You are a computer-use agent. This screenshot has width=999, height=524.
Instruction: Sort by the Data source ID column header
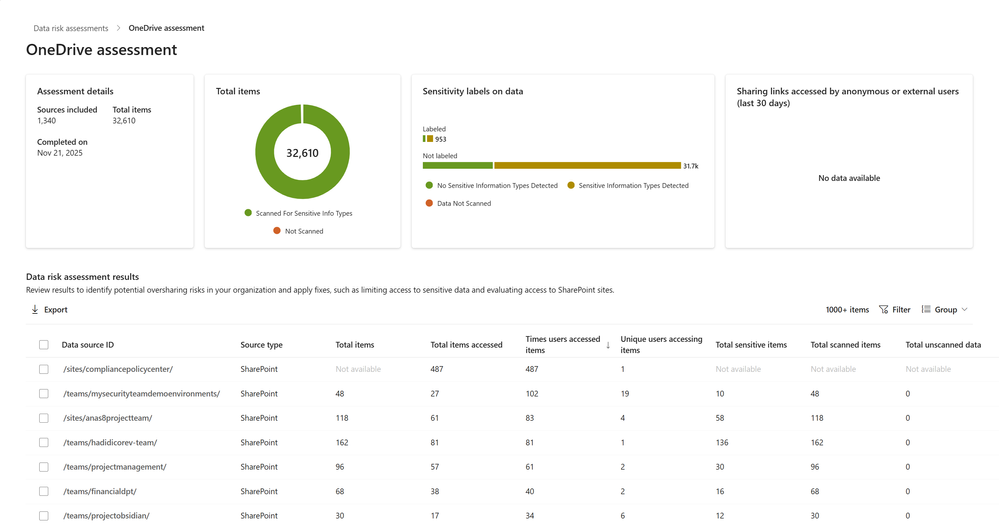pos(88,345)
